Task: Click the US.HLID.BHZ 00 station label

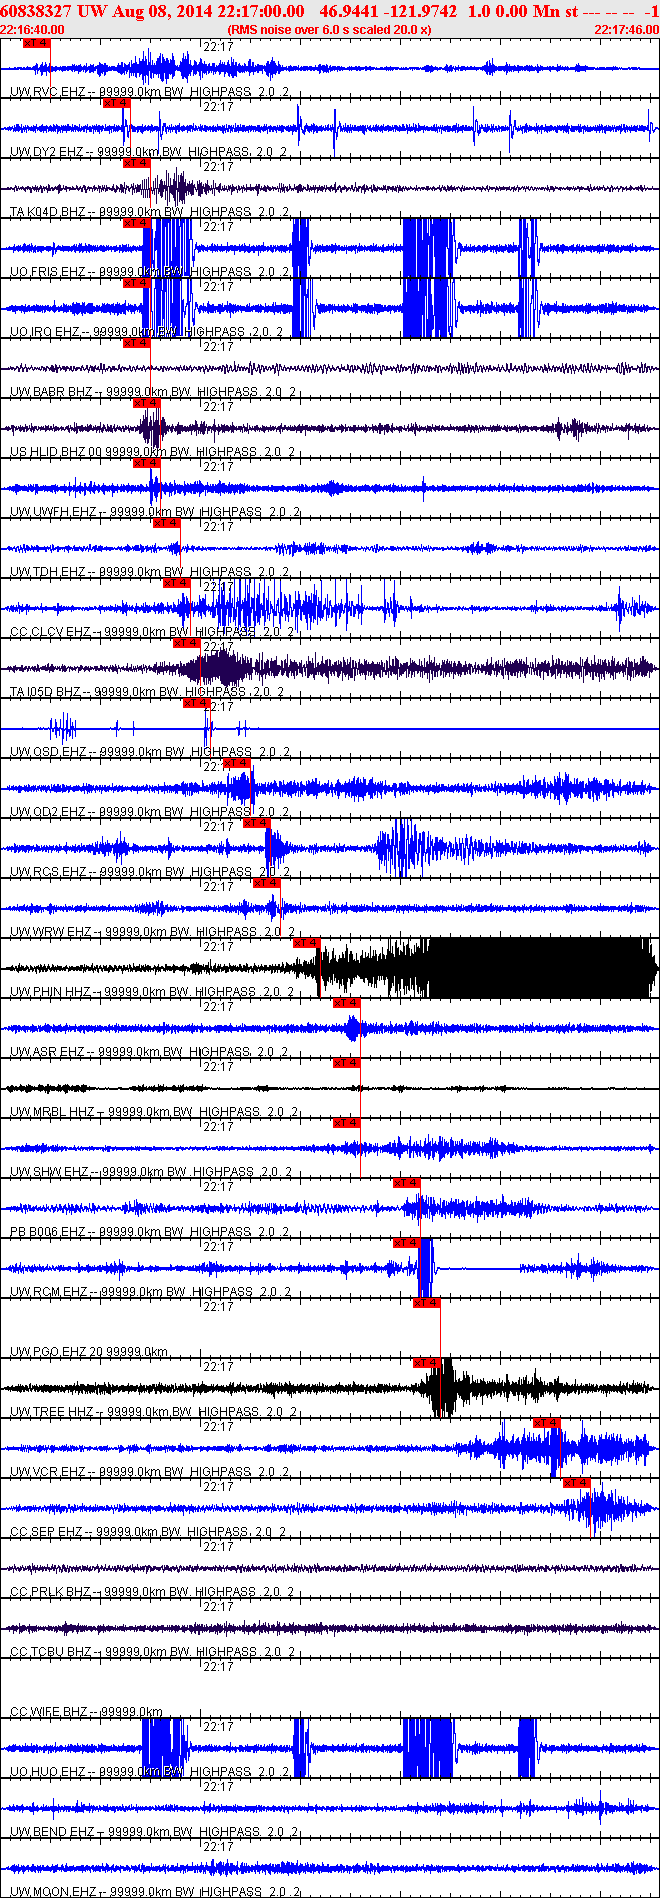Action: tap(56, 452)
